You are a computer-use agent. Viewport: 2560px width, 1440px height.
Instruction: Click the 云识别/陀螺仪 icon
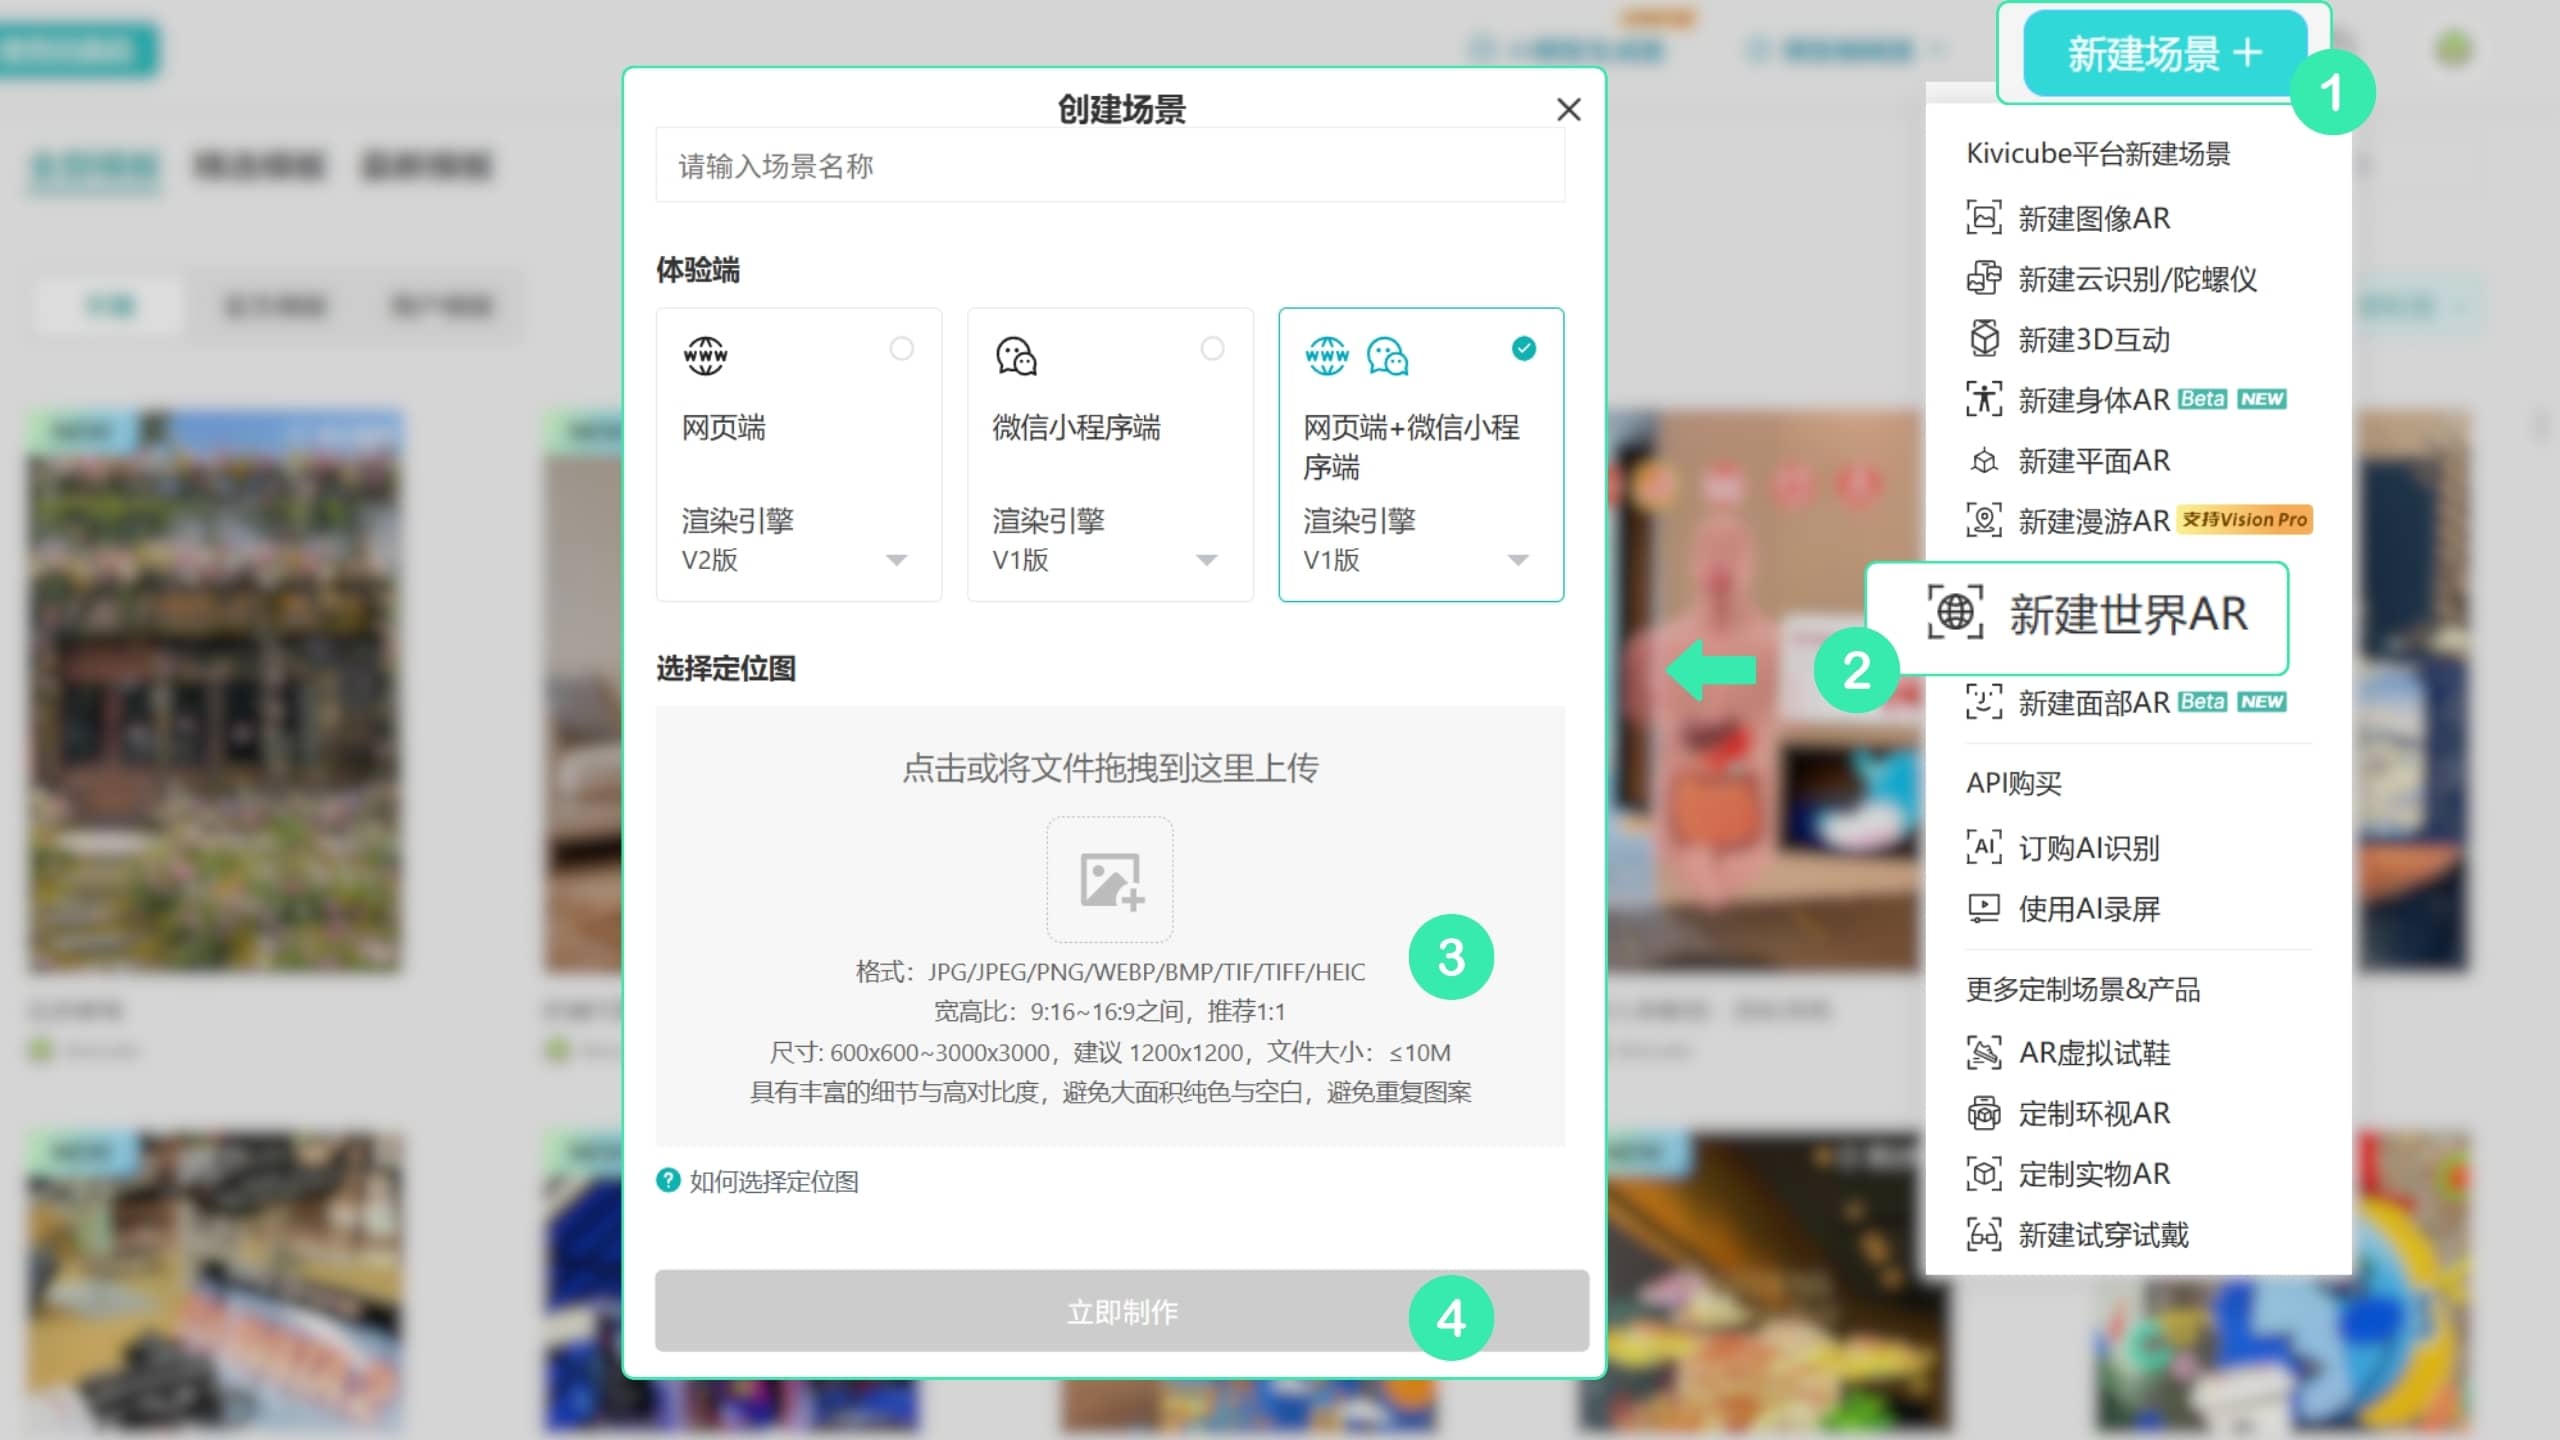[1984, 279]
